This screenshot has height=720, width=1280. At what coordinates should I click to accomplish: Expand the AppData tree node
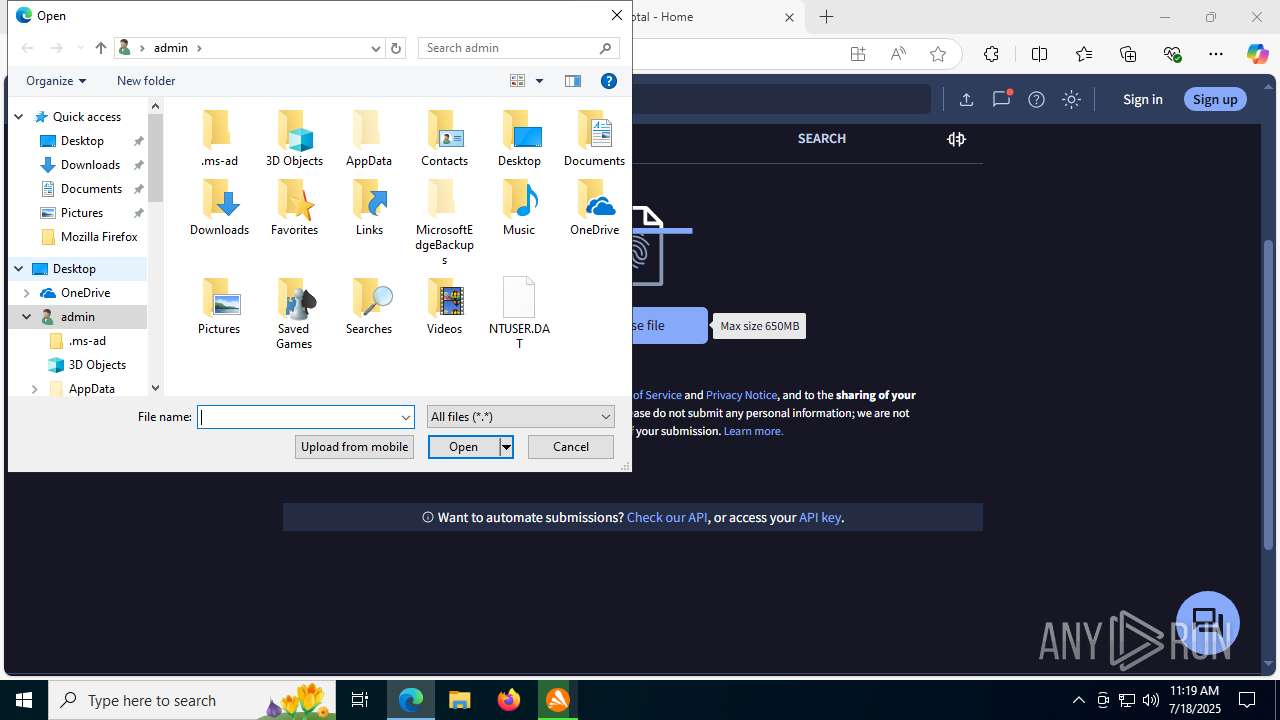click(x=35, y=389)
